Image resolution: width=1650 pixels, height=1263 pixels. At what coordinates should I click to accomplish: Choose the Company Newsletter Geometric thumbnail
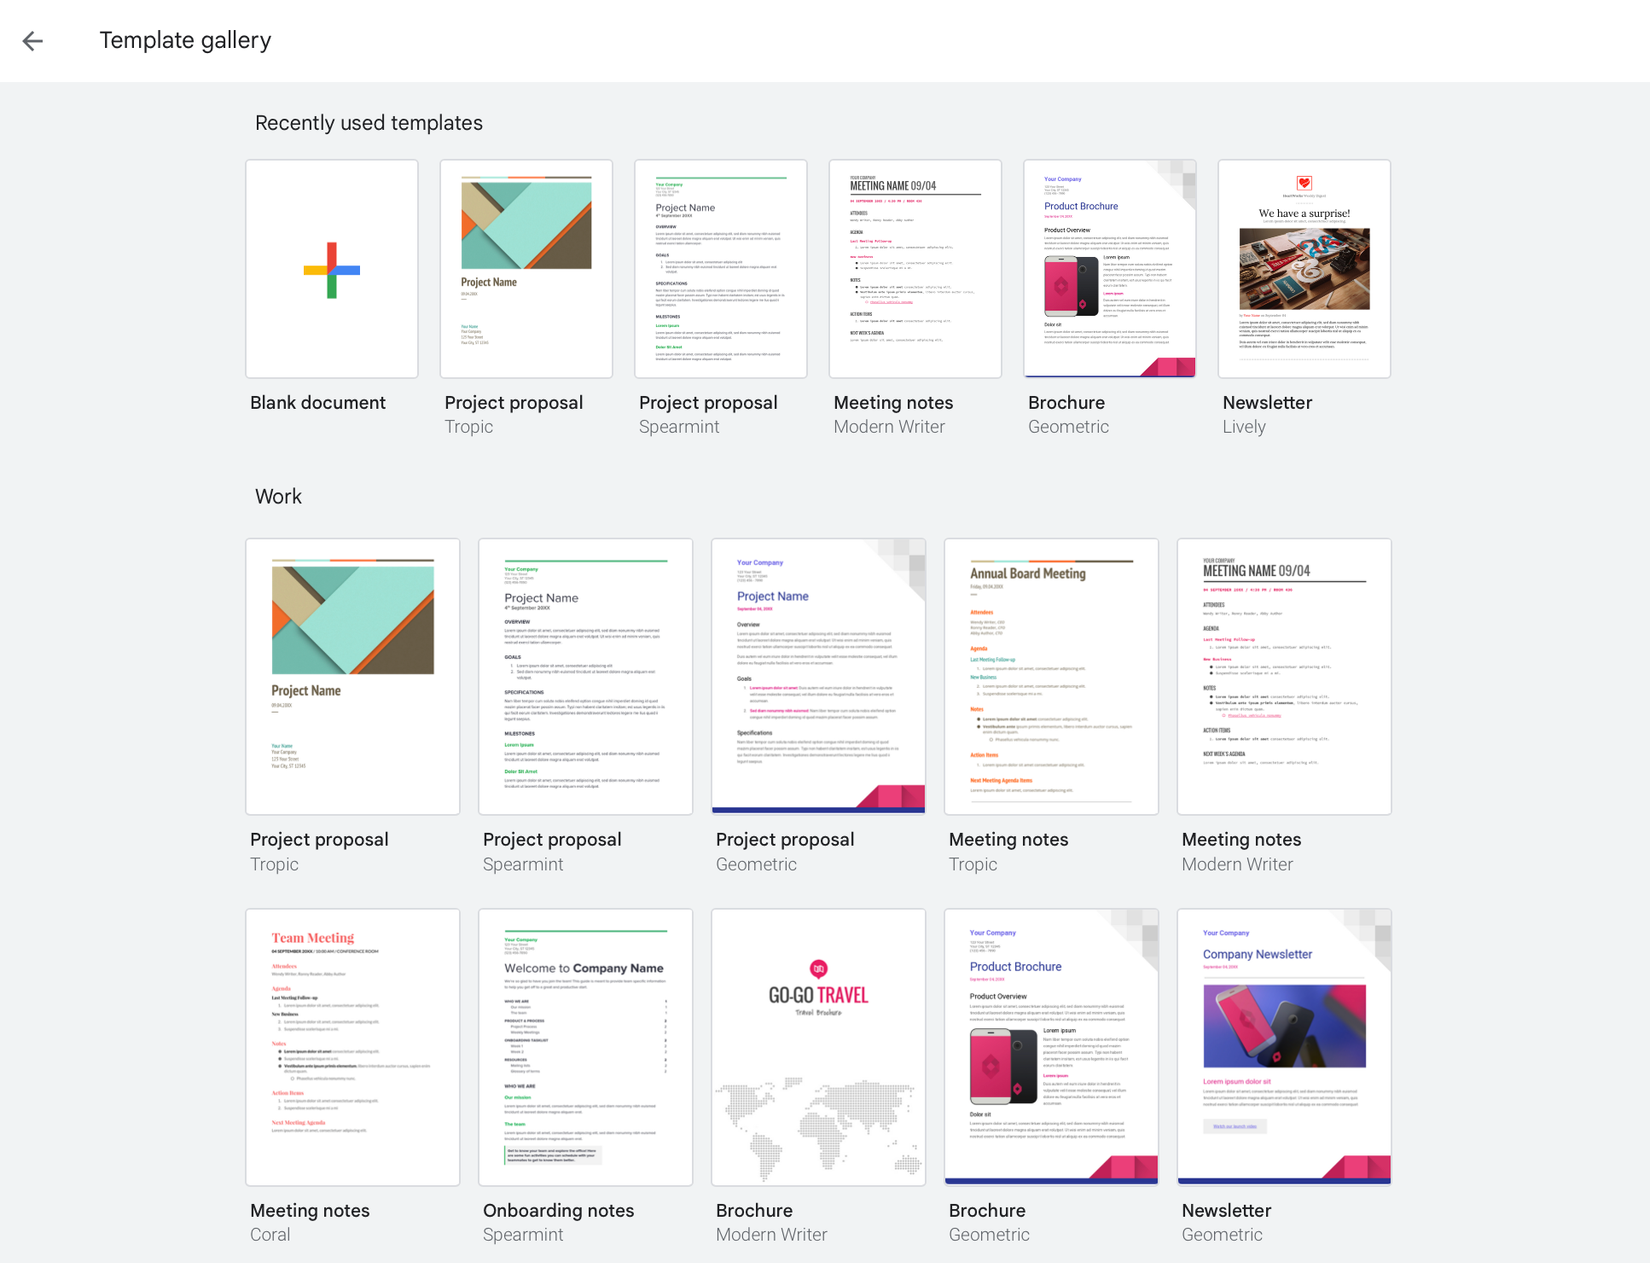(1285, 1047)
